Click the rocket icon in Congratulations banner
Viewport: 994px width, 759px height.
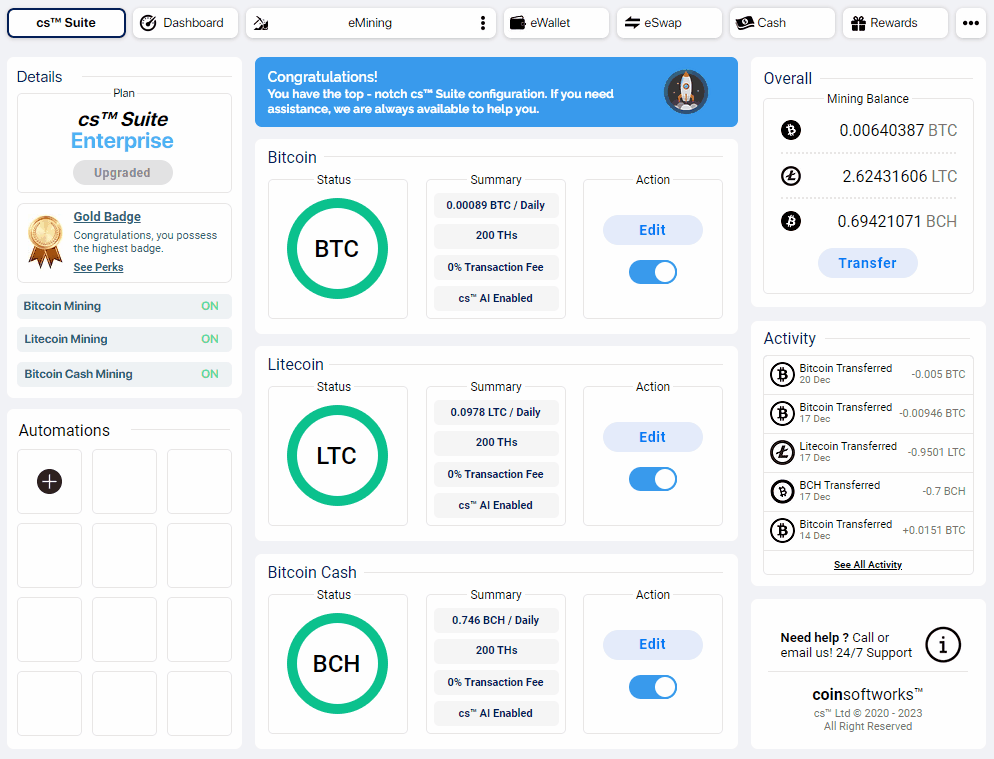tap(685, 92)
